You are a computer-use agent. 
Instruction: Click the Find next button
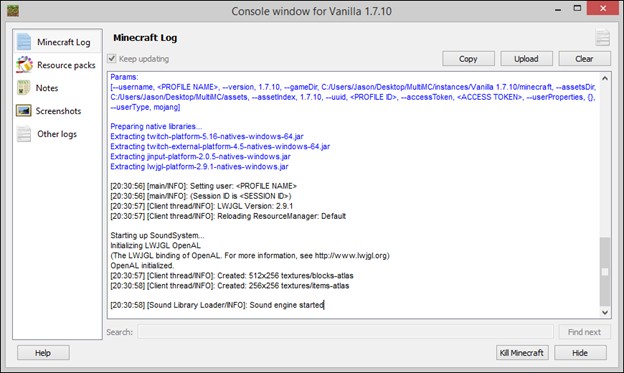pos(584,332)
